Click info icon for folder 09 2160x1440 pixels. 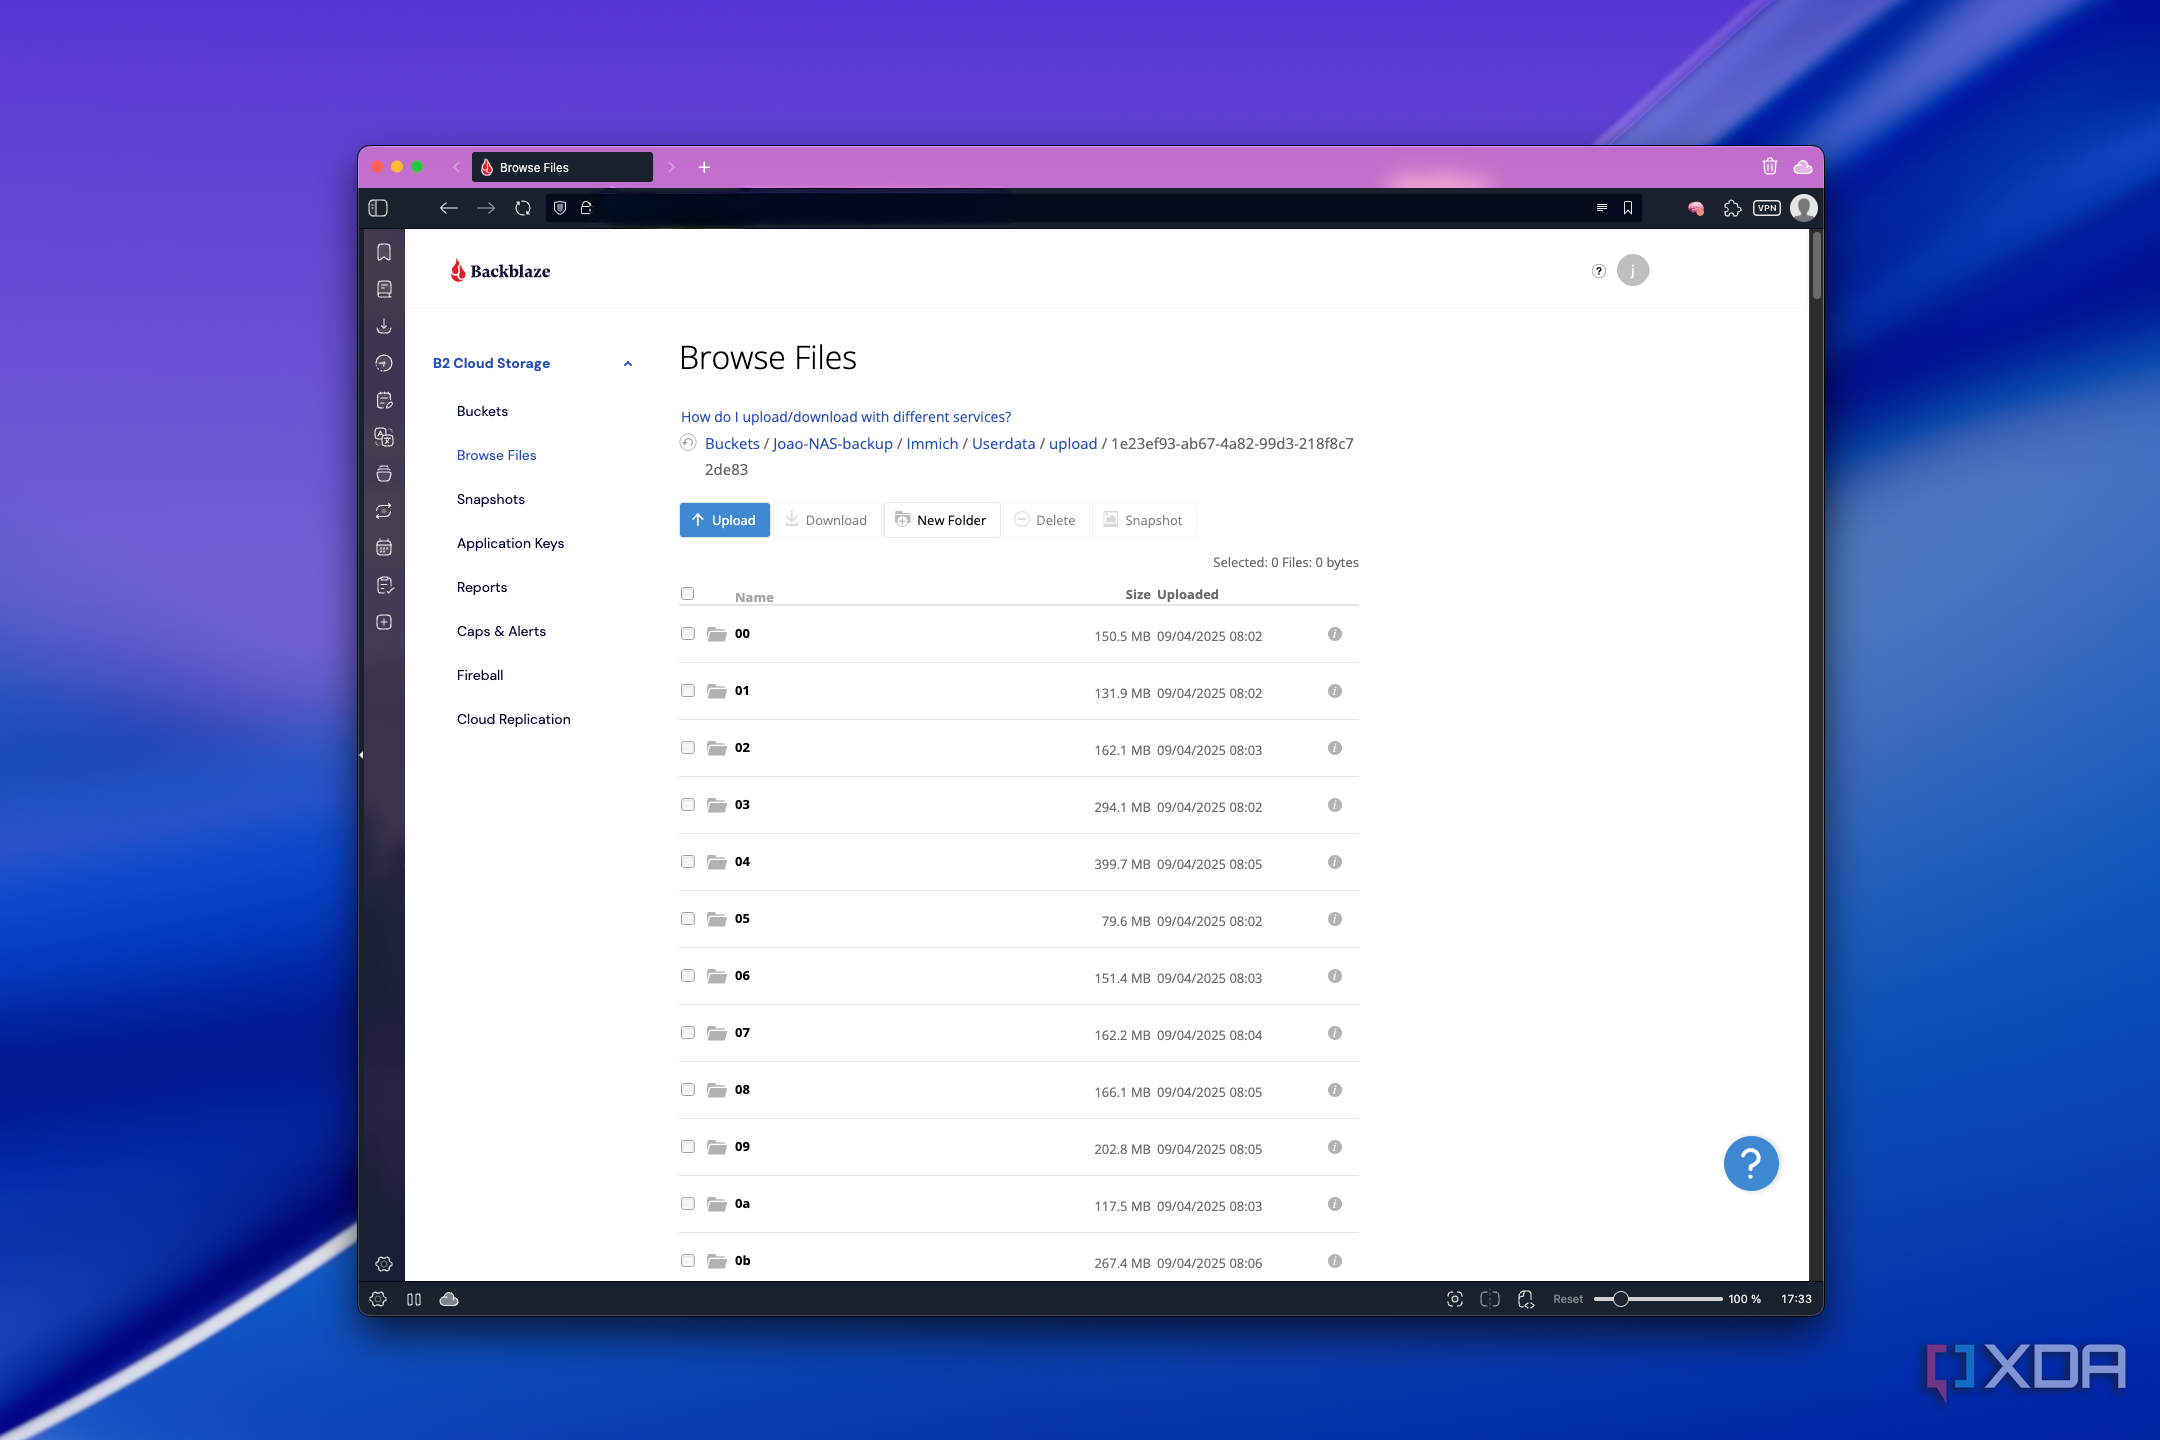click(1335, 1147)
